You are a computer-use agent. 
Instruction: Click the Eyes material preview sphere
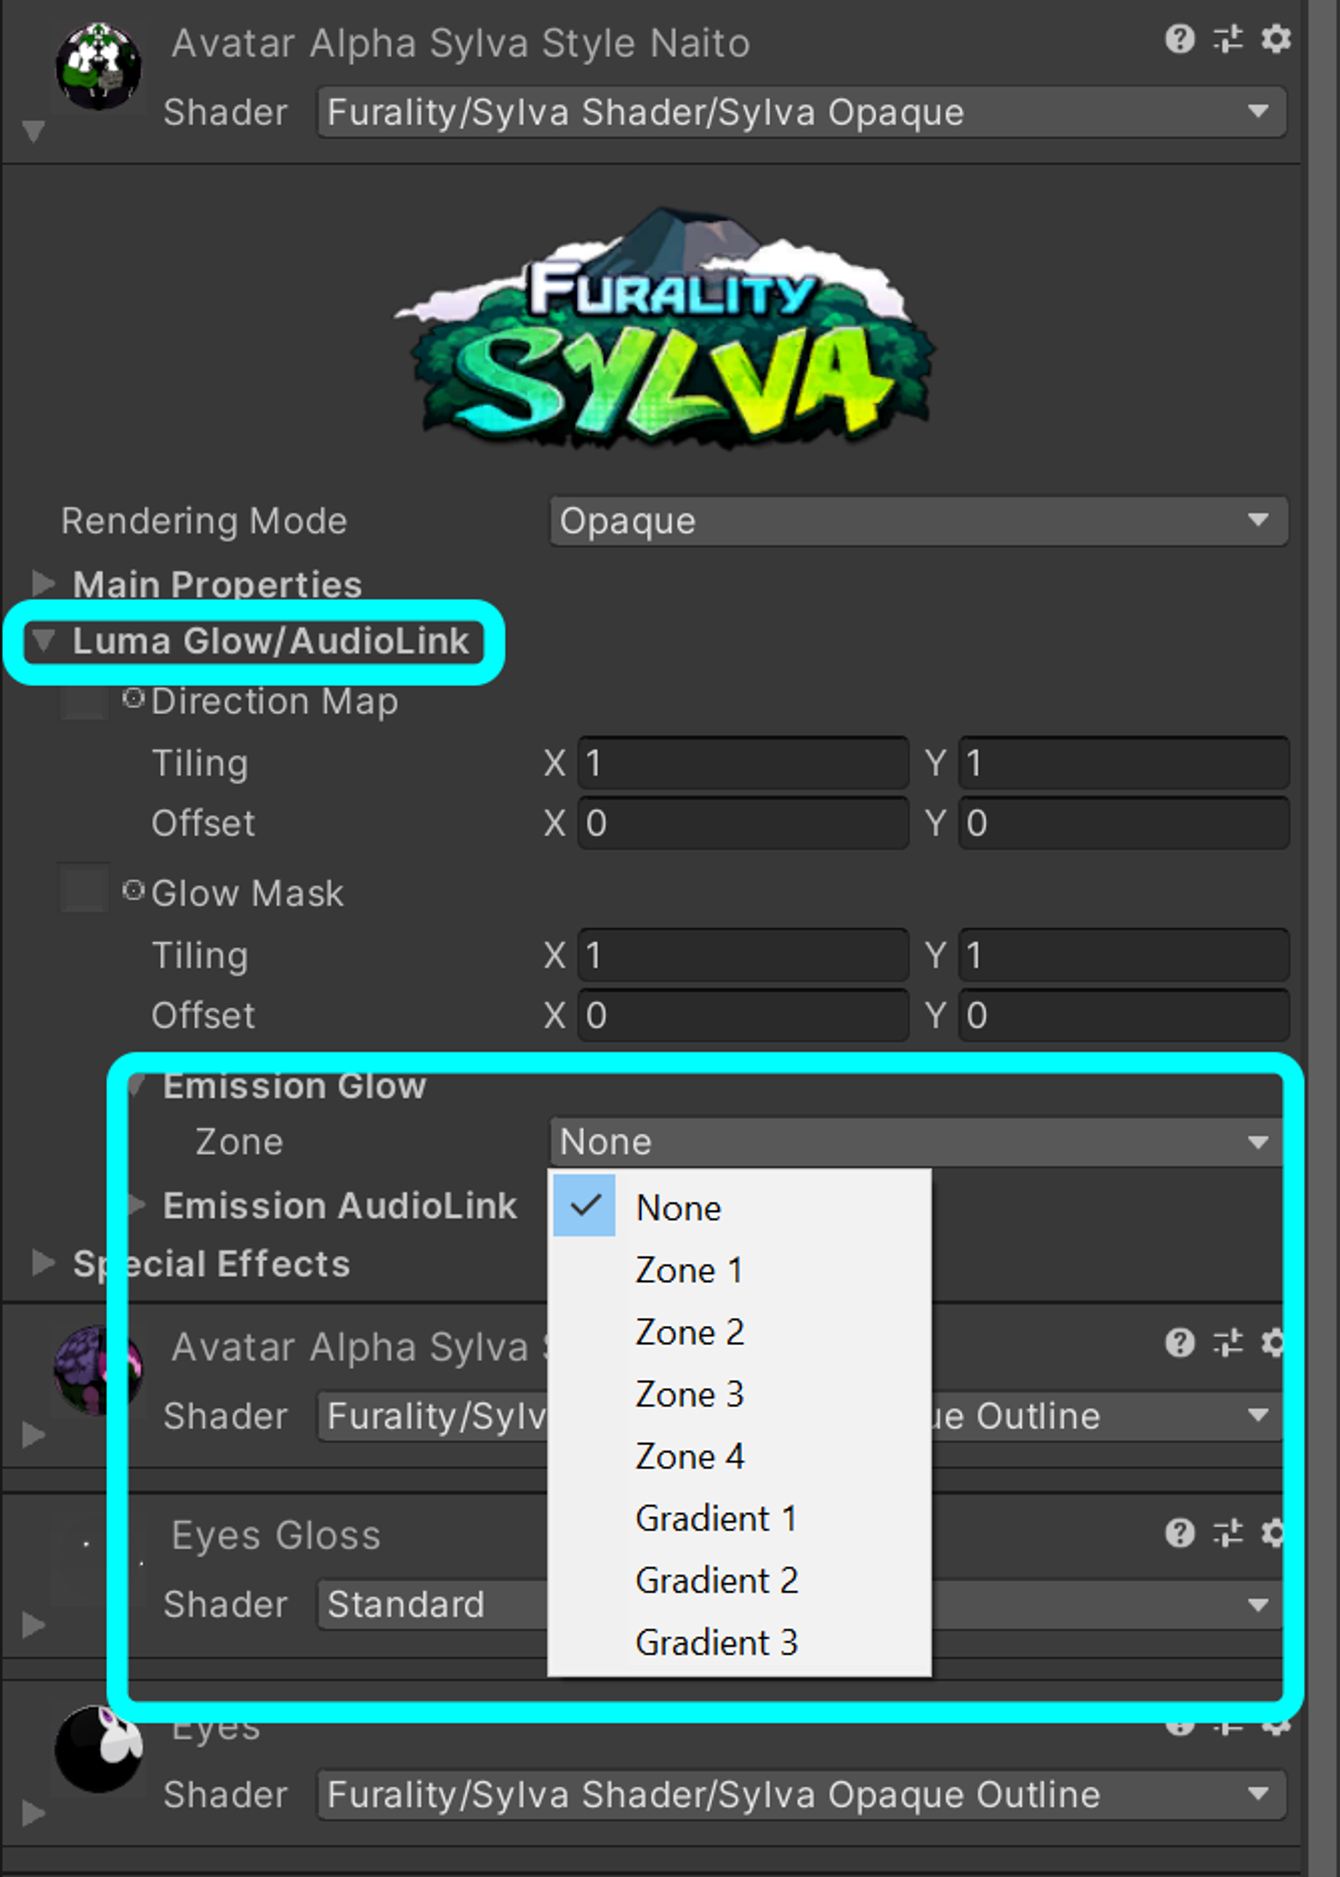pos(98,1750)
